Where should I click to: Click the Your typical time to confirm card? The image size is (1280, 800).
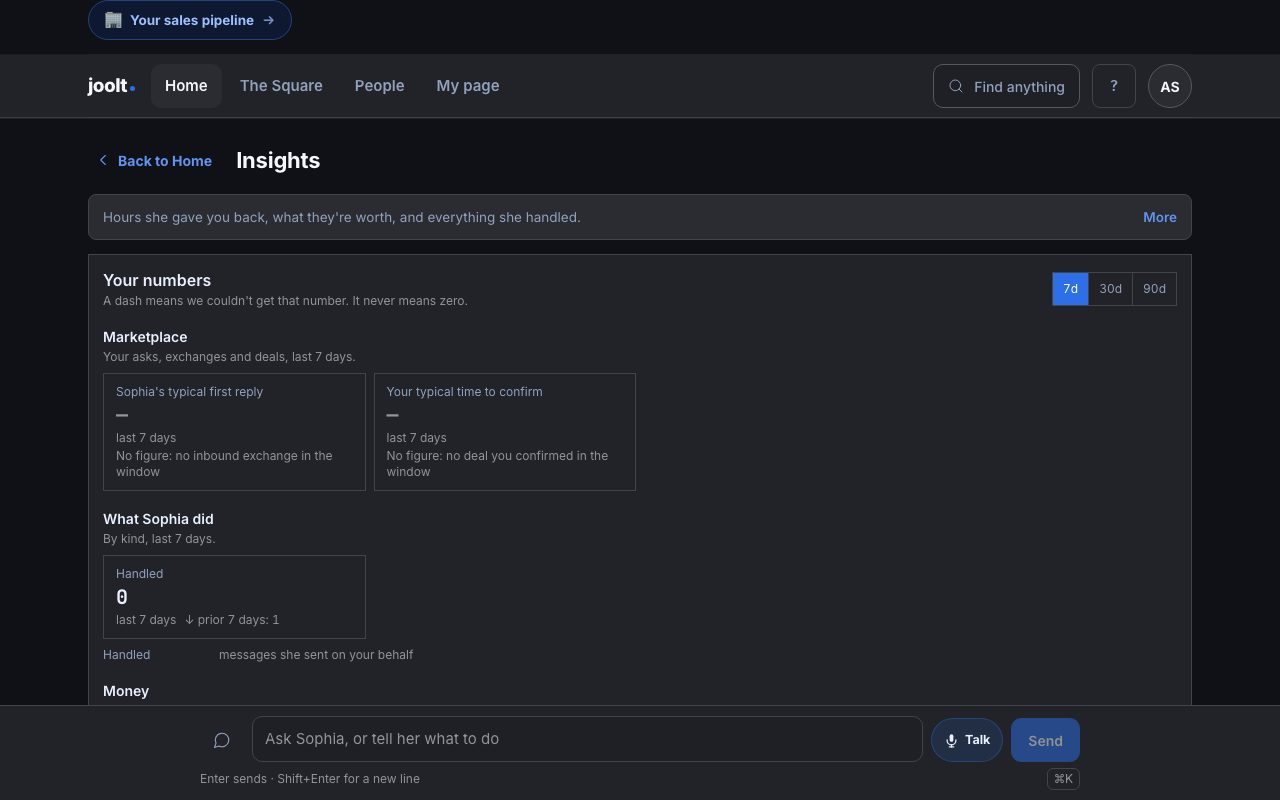(505, 432)
